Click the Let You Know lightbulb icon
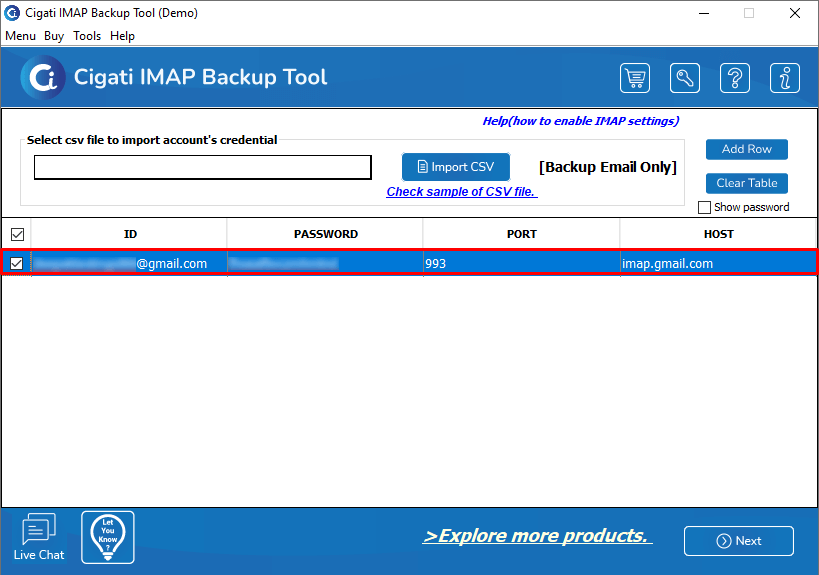819x575 pixels. pos(108,537)
